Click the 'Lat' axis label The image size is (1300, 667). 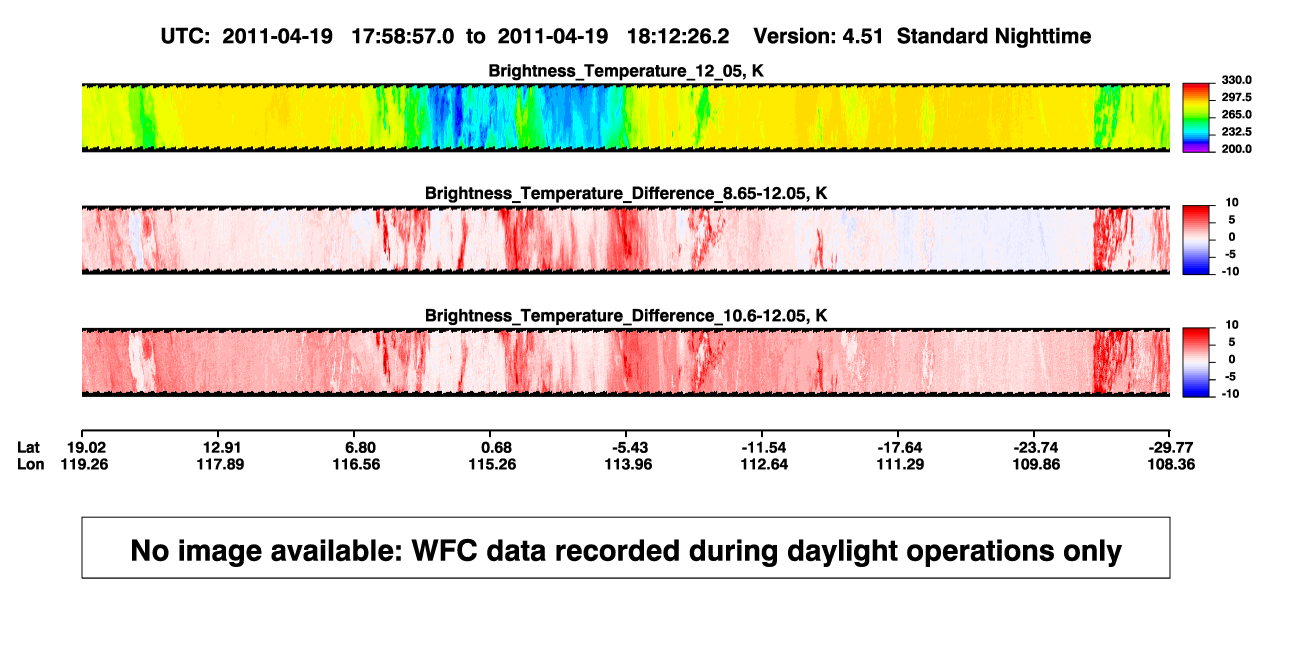point(29,447)
